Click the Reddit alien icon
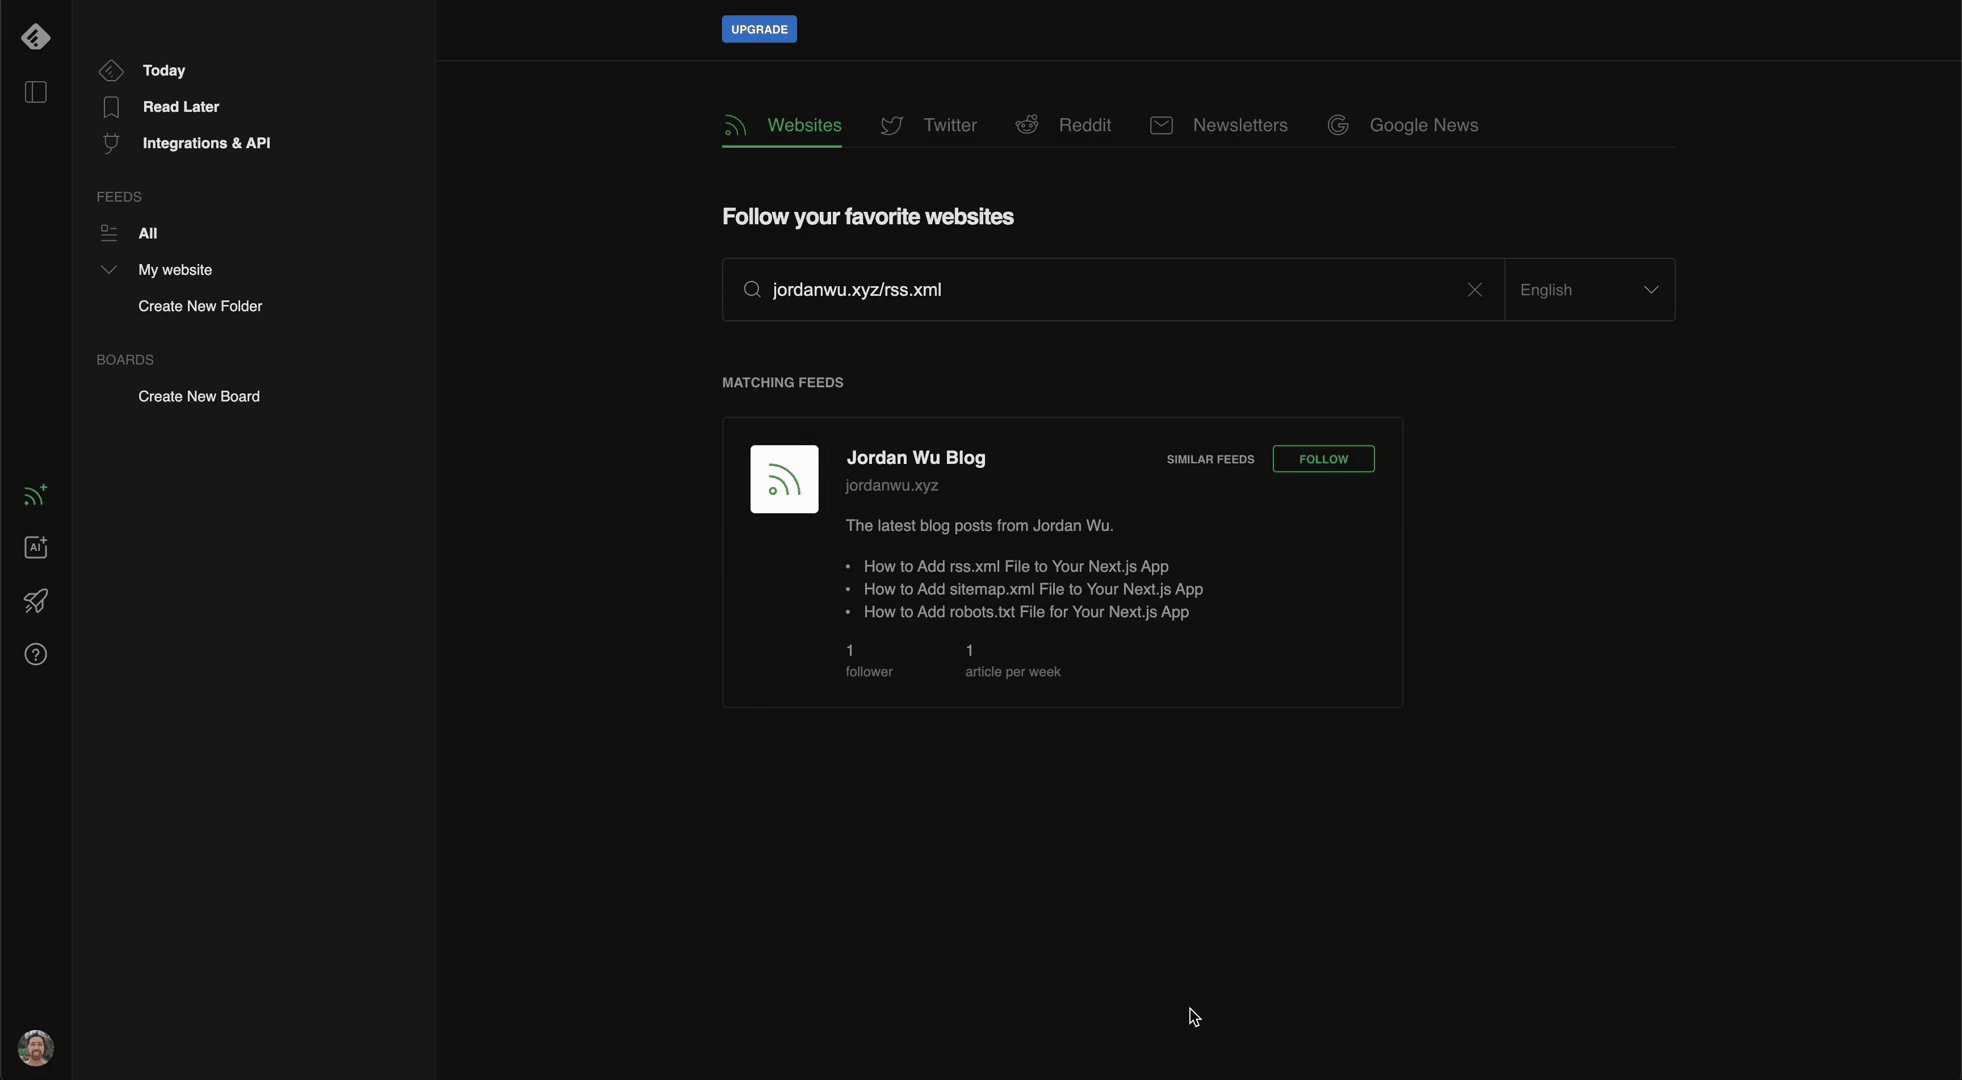1962x1080 pixels. click(x=1027, y=124)
